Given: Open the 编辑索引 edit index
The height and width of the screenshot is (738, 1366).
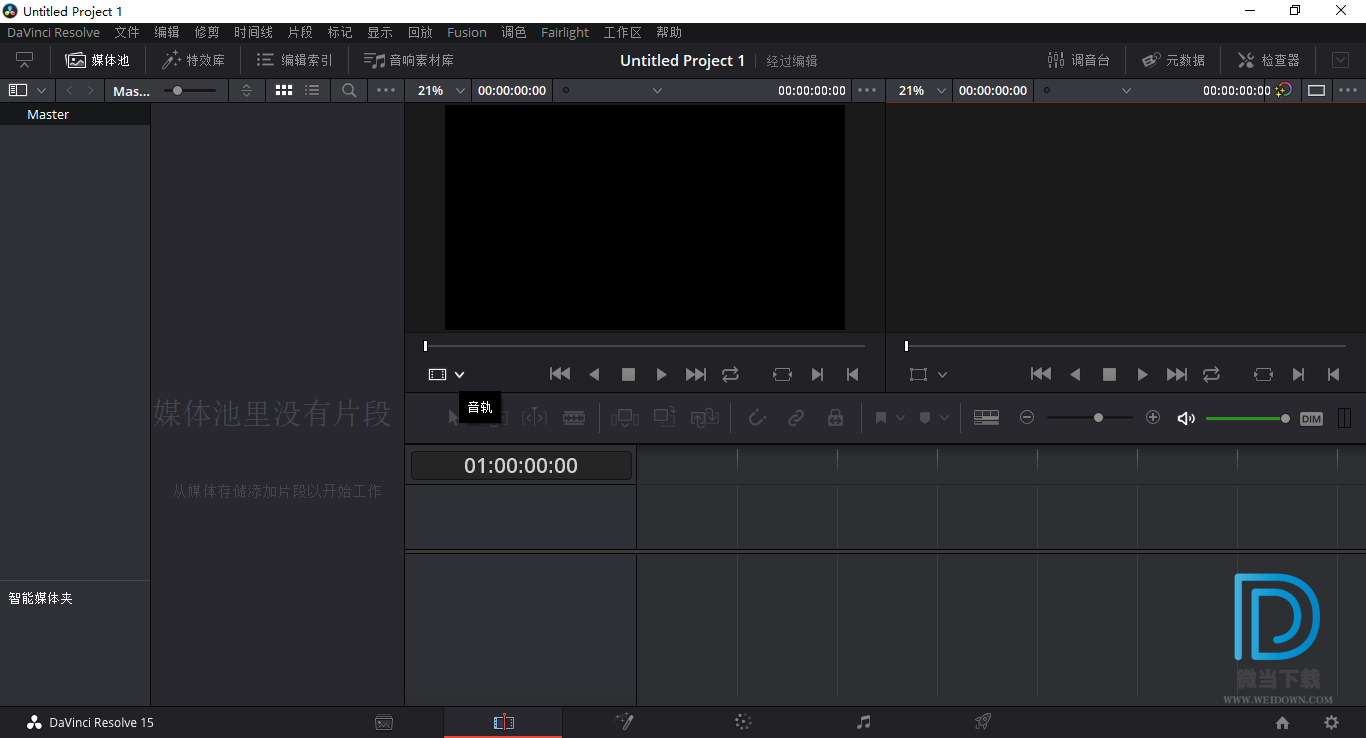Looking at the screenshot, I should [294, 60].
